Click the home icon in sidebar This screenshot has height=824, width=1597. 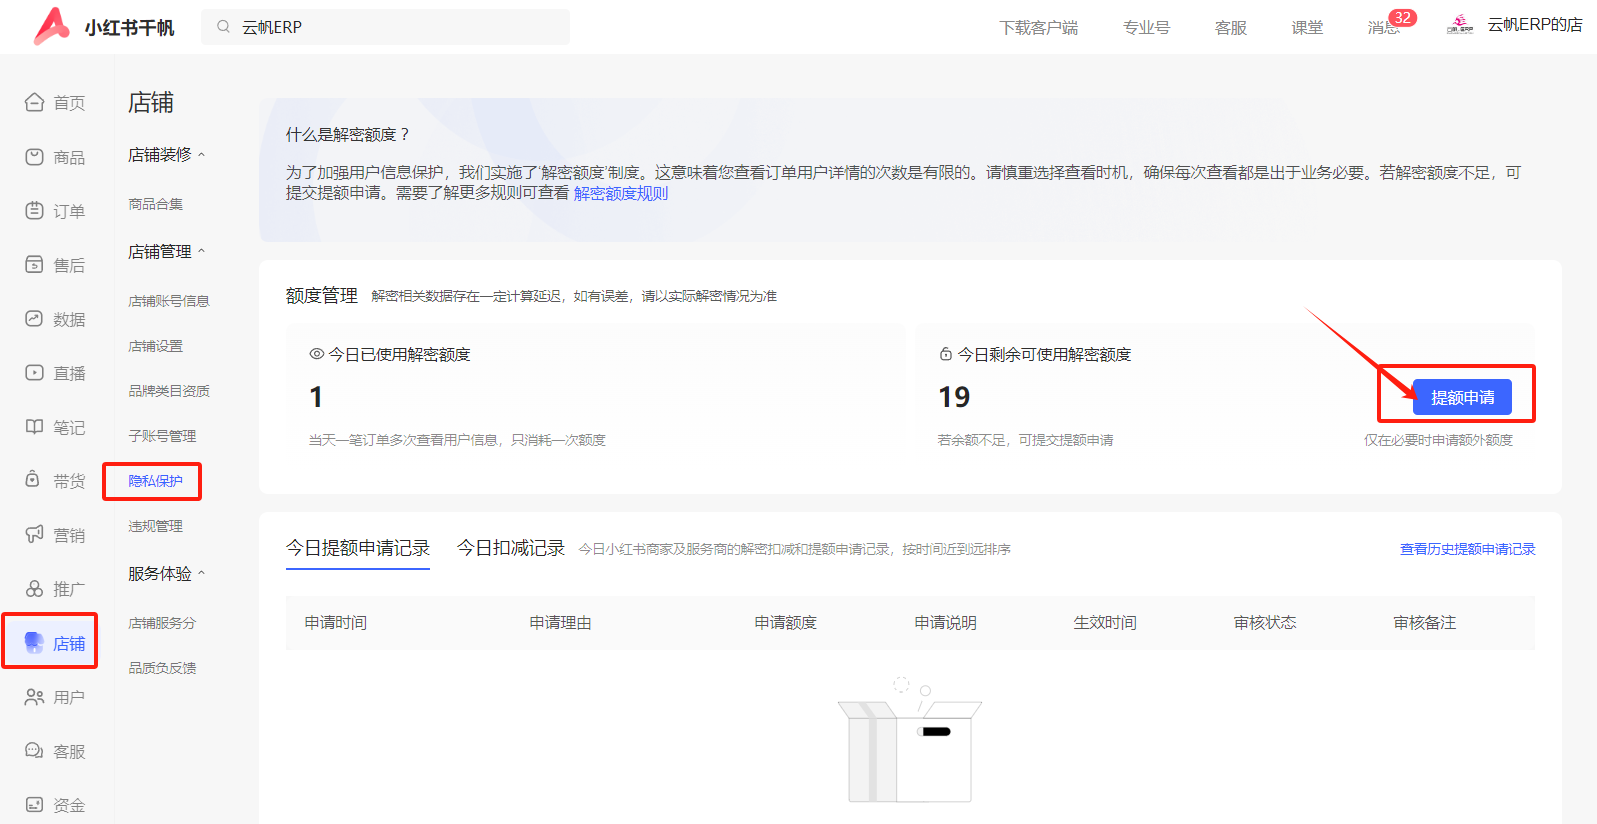click(x=35, y=102)
